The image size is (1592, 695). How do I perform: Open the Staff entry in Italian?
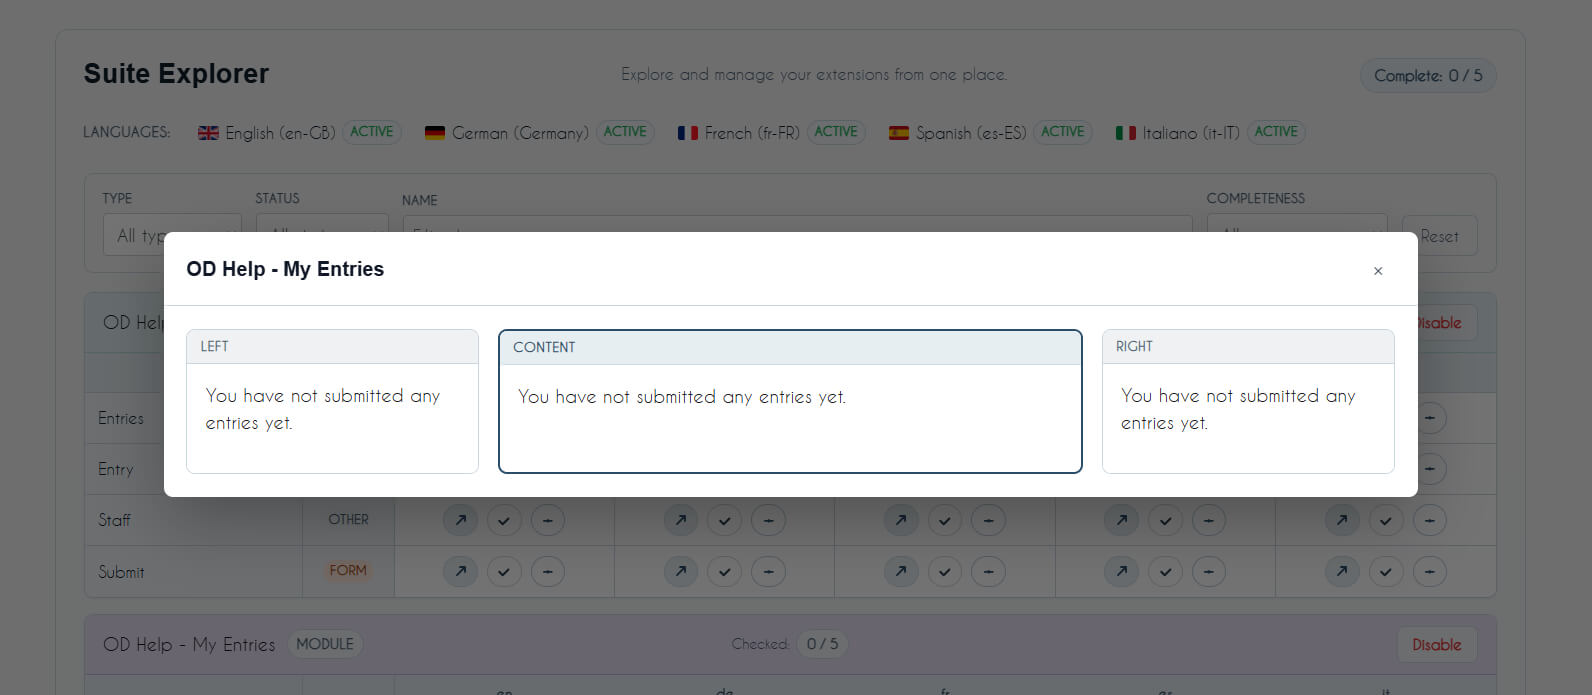[1342, 520]
